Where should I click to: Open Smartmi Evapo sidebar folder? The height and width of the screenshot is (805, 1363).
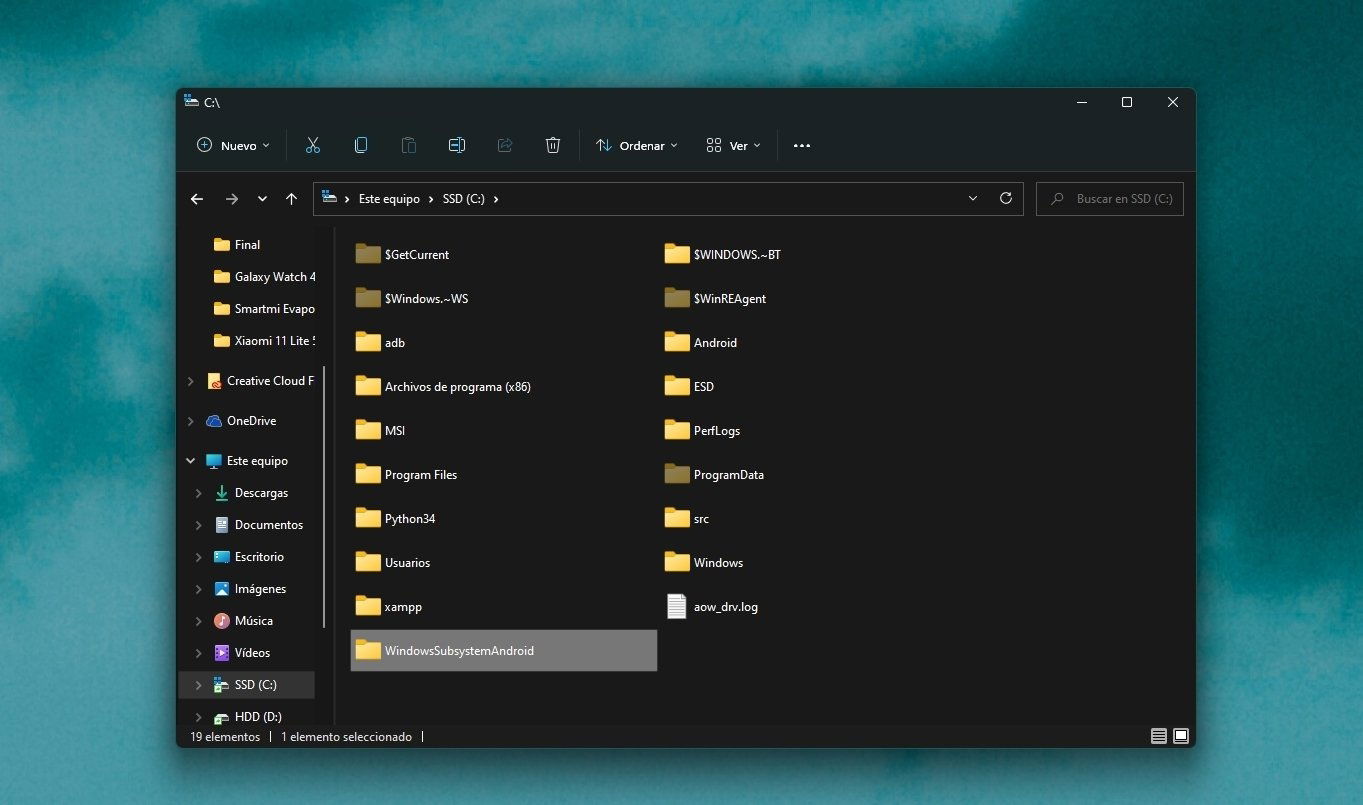(x=264, y=309)
